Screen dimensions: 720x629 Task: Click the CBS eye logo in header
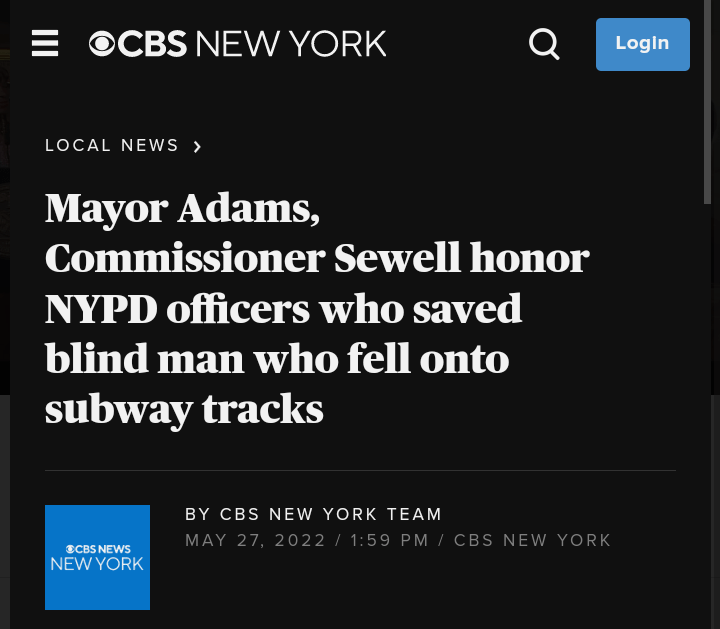pos(102,44)
